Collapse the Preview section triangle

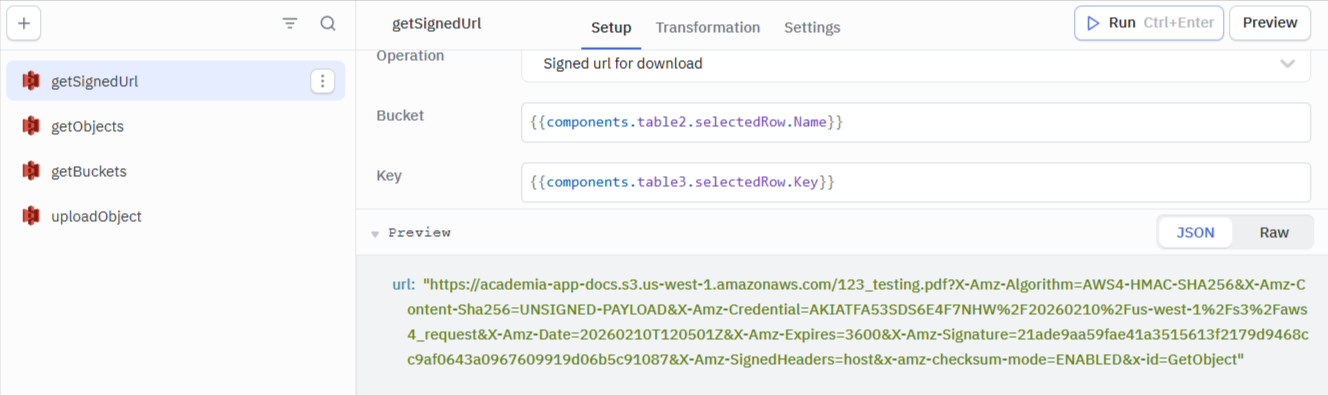(375, 234)
